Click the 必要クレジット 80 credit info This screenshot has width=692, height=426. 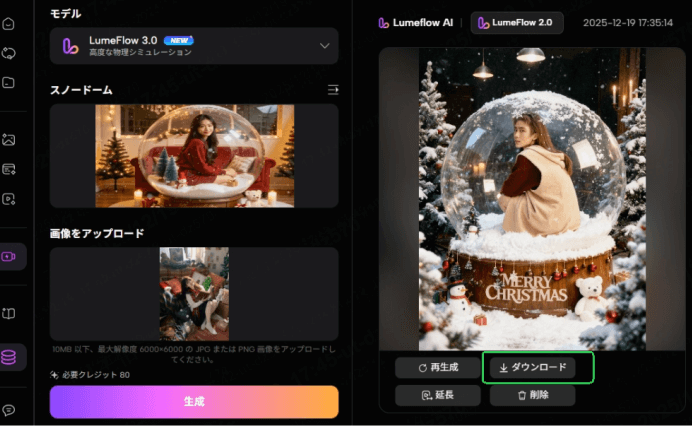(90, 375)
